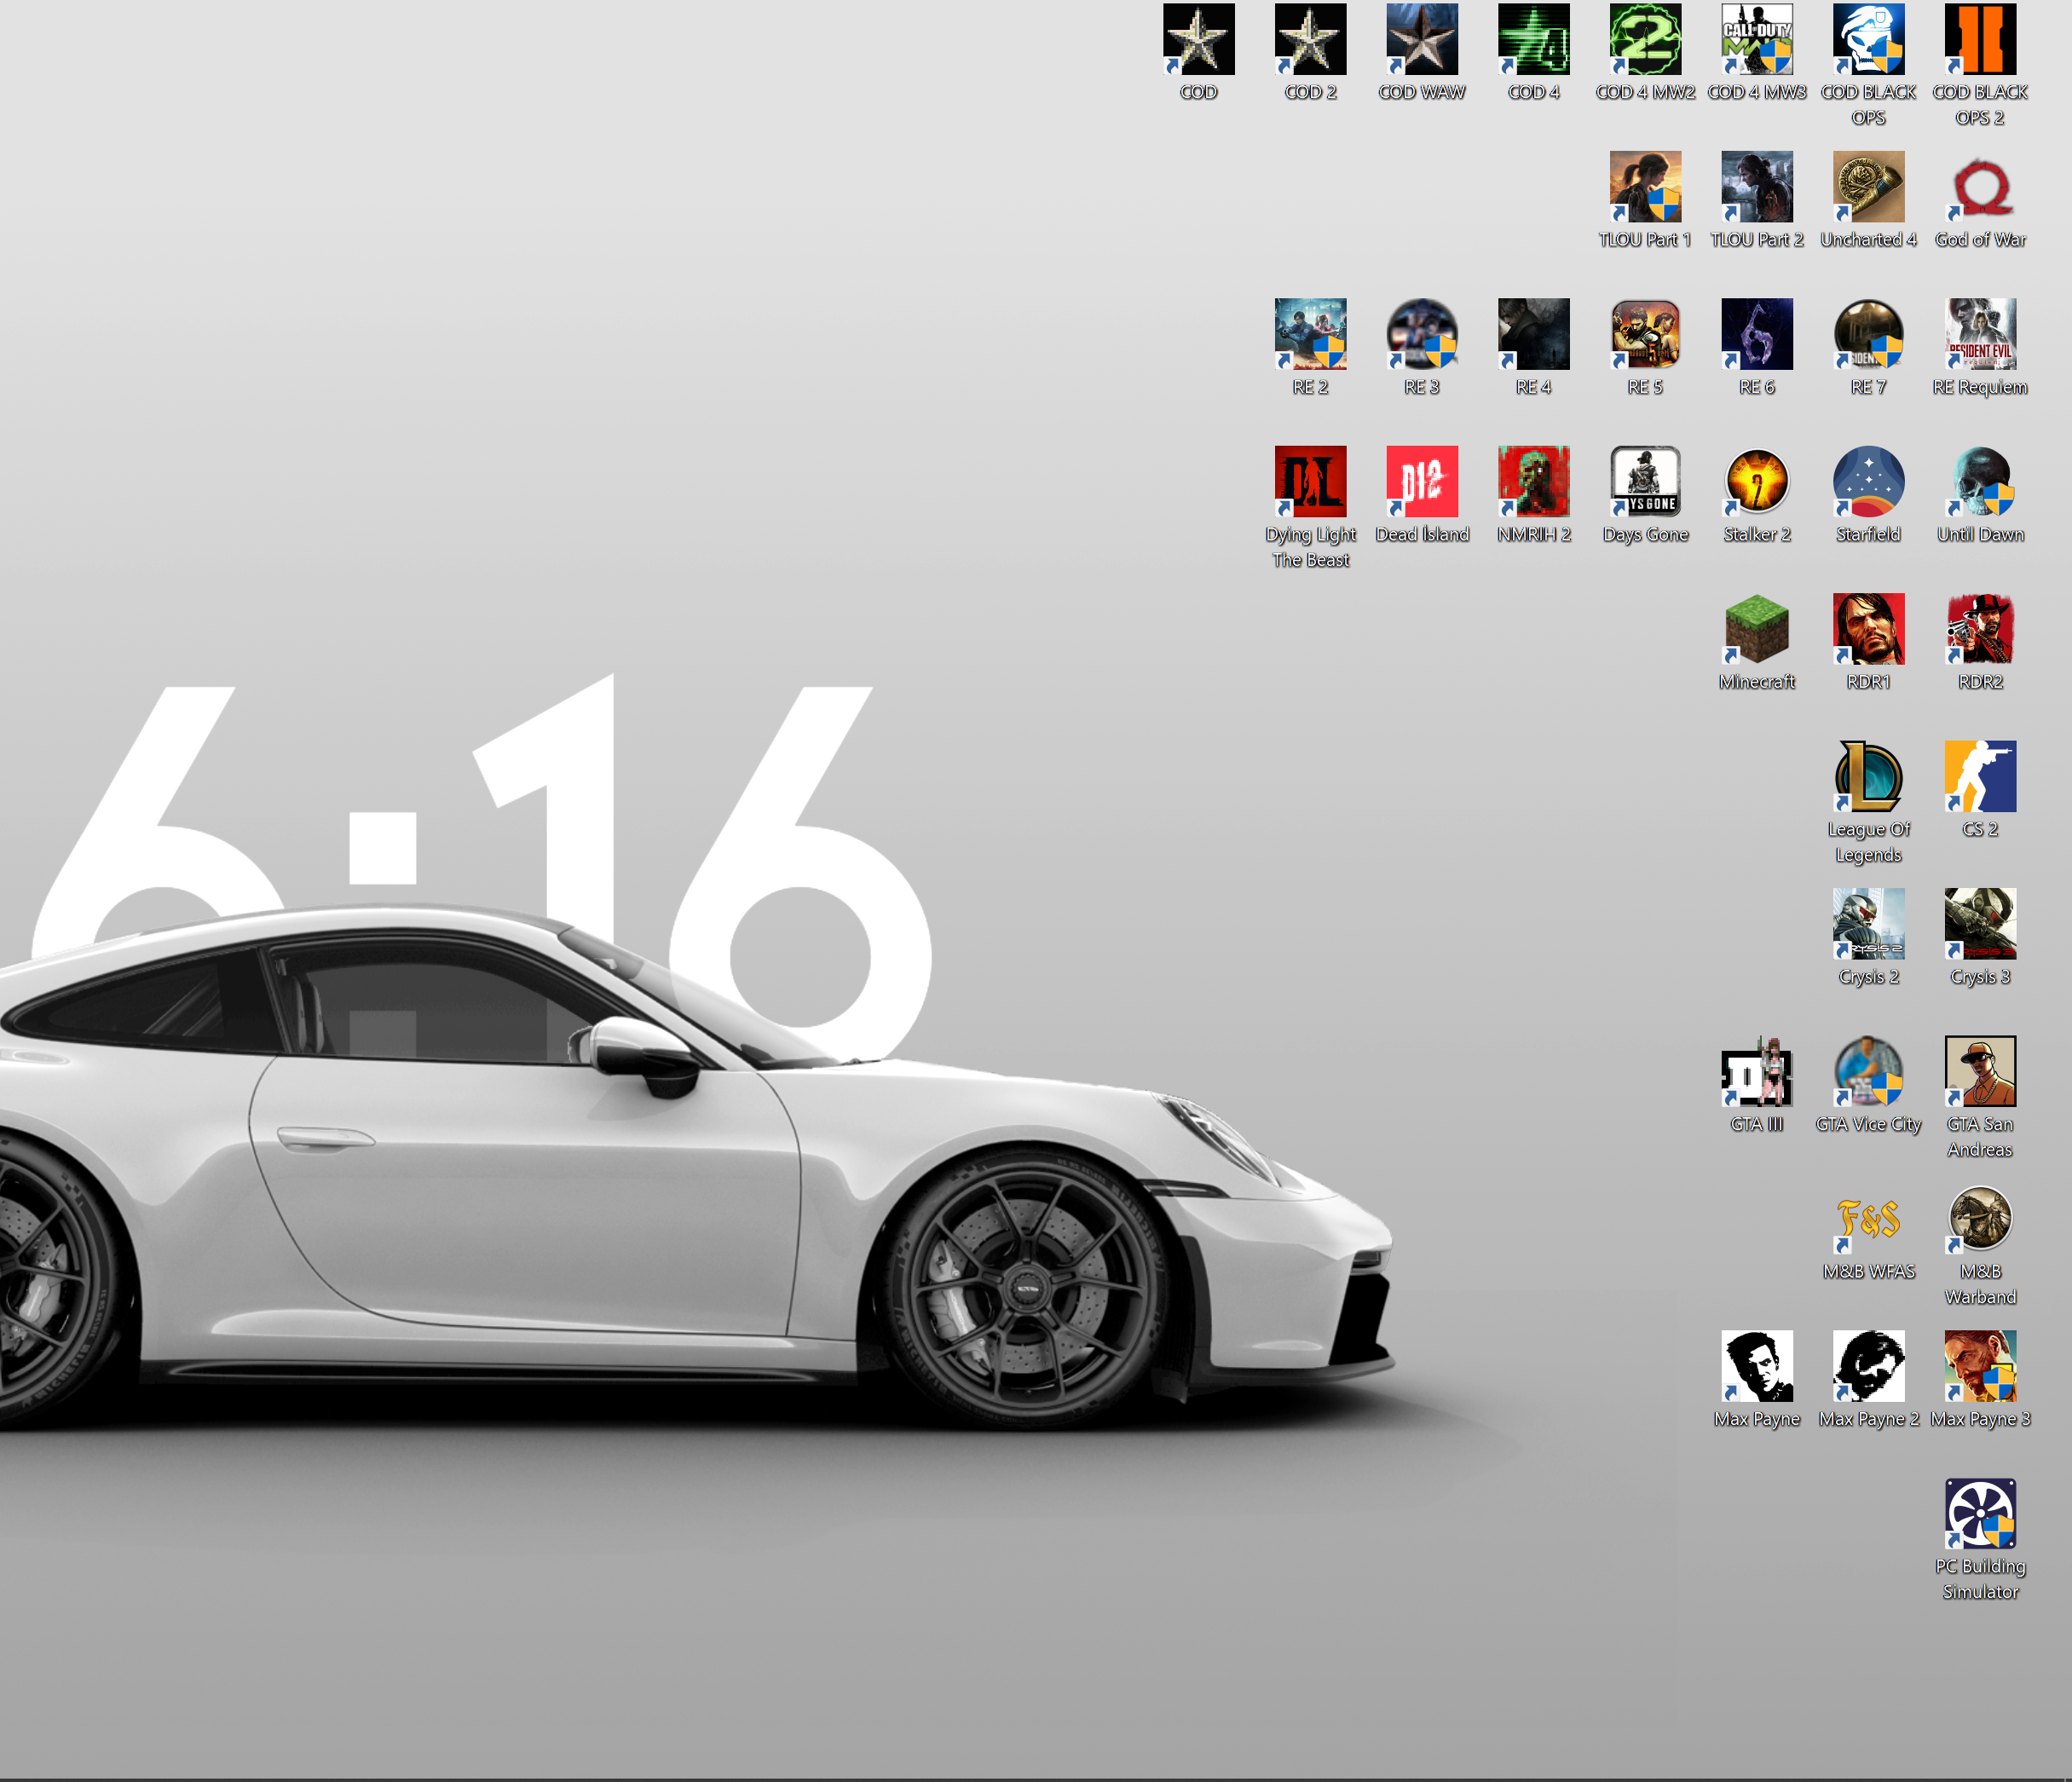Select the M&B Warband icon
Viewport: 2072px width, 1782px height.
point(1980,1219)
